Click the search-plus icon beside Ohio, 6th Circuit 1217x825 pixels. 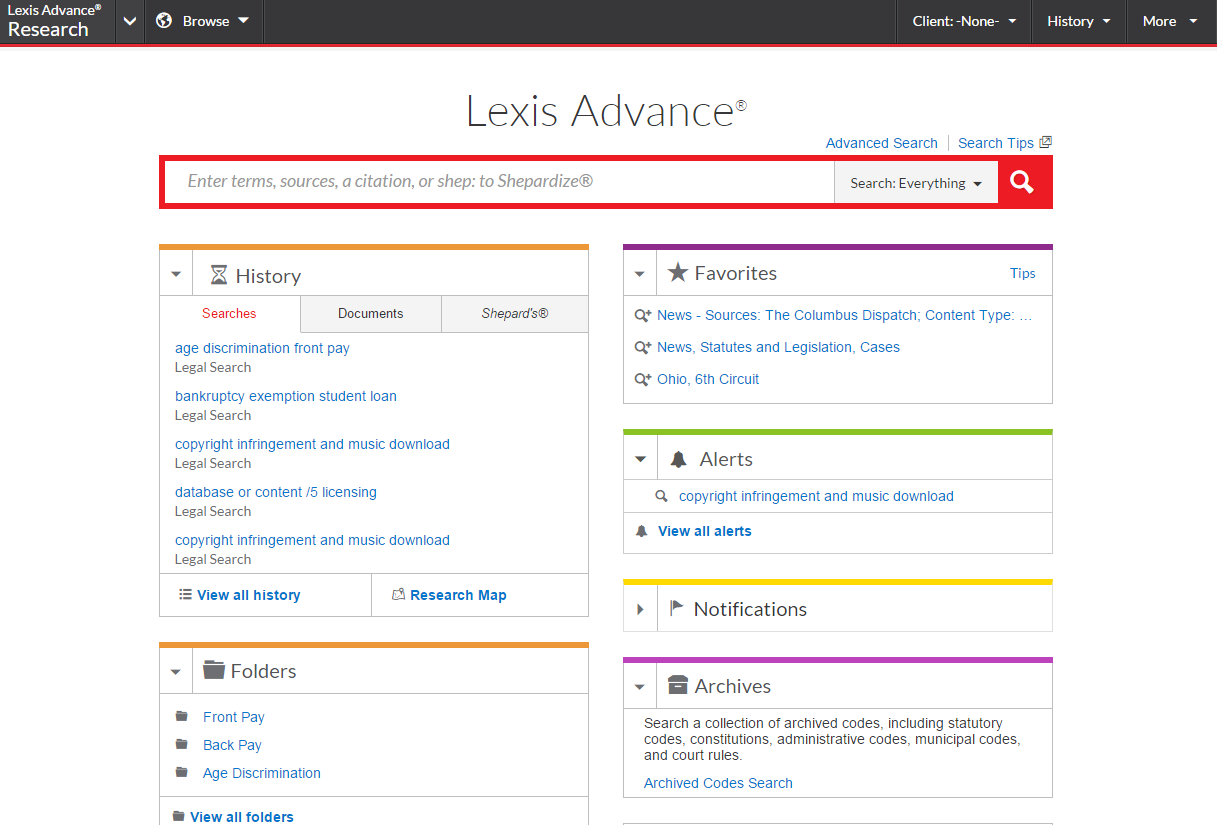point(643,379)
